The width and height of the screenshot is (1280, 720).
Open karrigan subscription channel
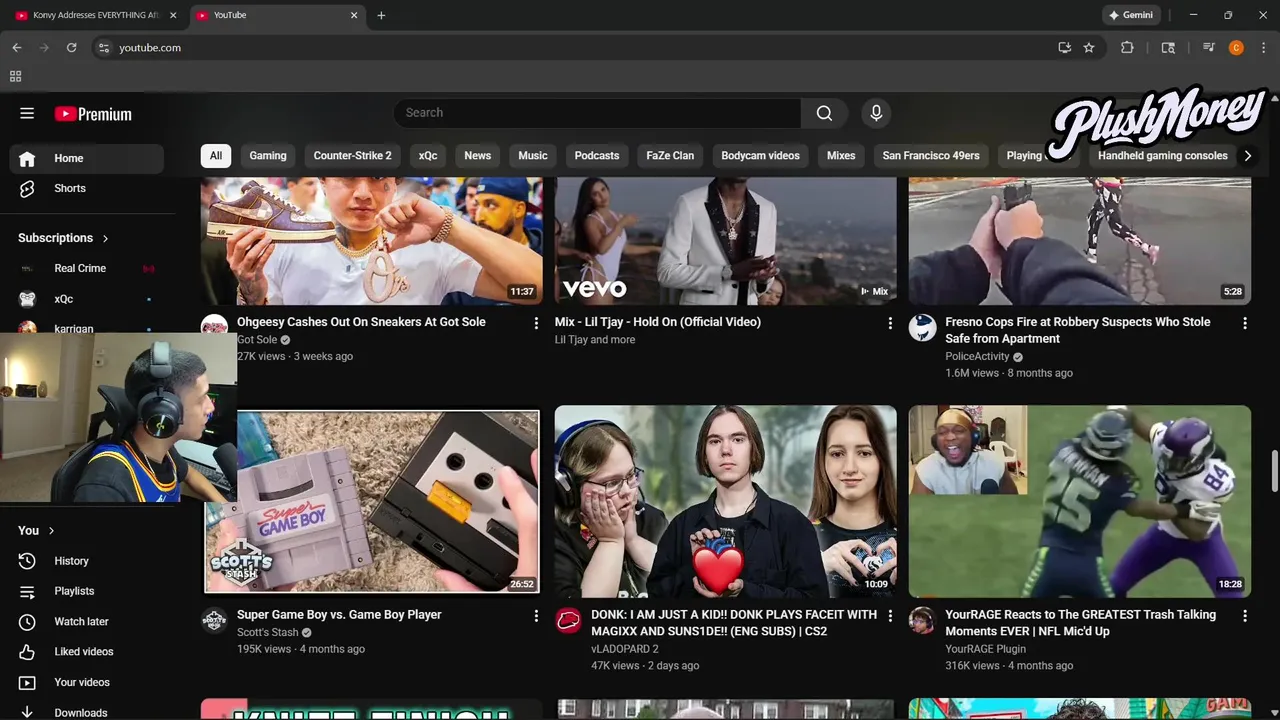tap(87, 328)
